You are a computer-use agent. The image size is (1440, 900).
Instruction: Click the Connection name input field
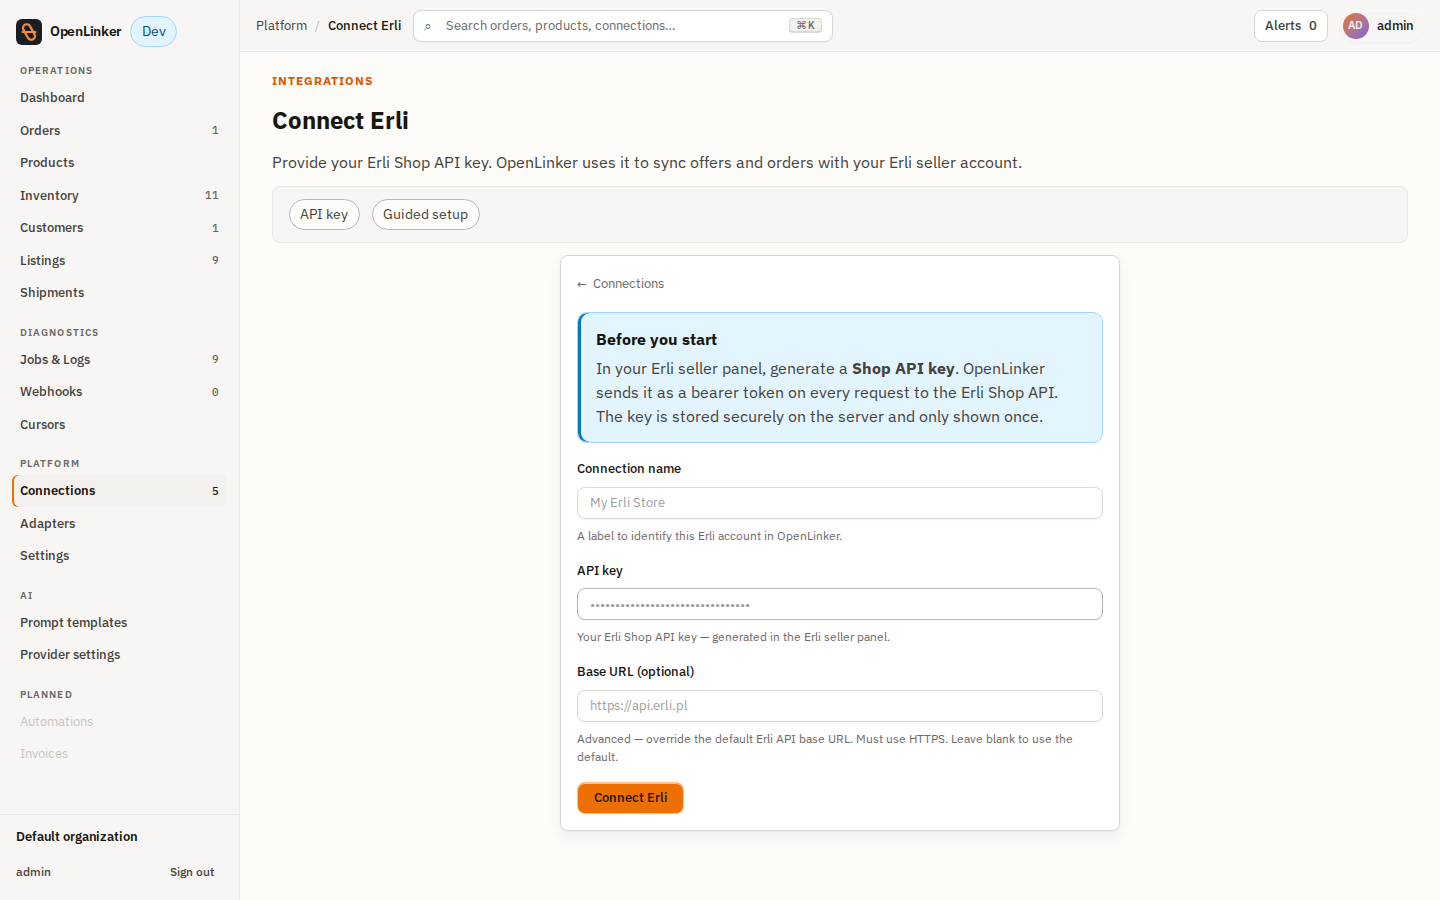click(x=839, y=503)
